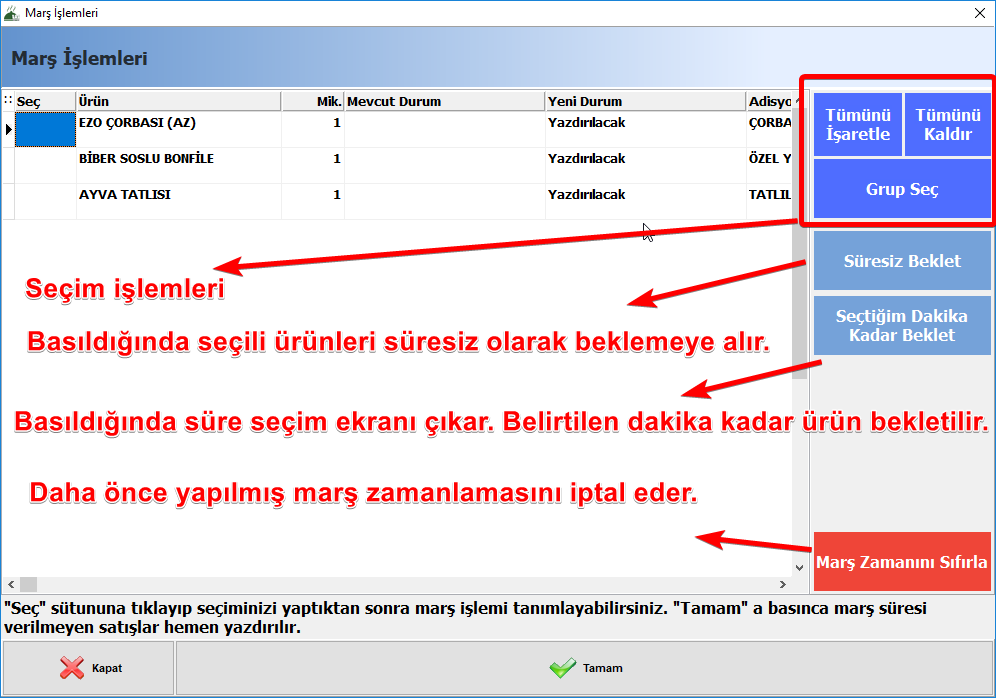Image resolution: width=996 pixels, height=698 pixels.
Task: Click the horizontal scrollbar right arrow
Action: (x=783, y=584)
